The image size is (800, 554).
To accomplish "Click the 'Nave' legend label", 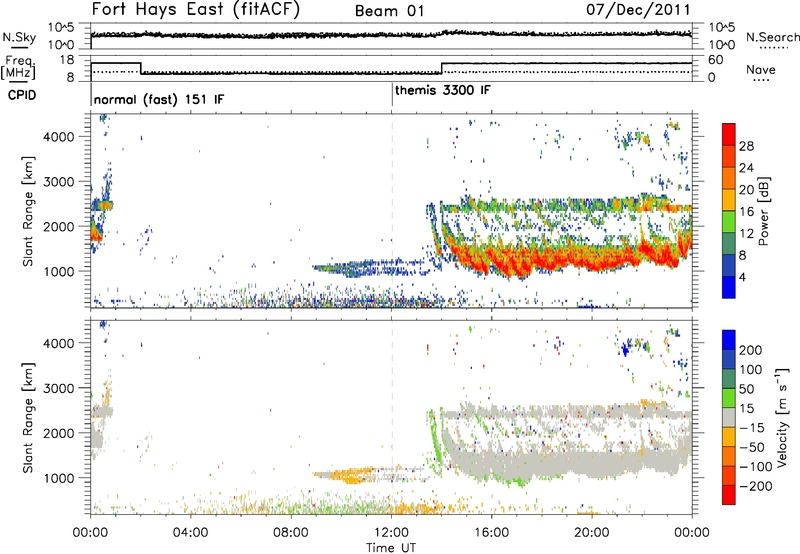I will pyautogui.click(x=761, y=69).
